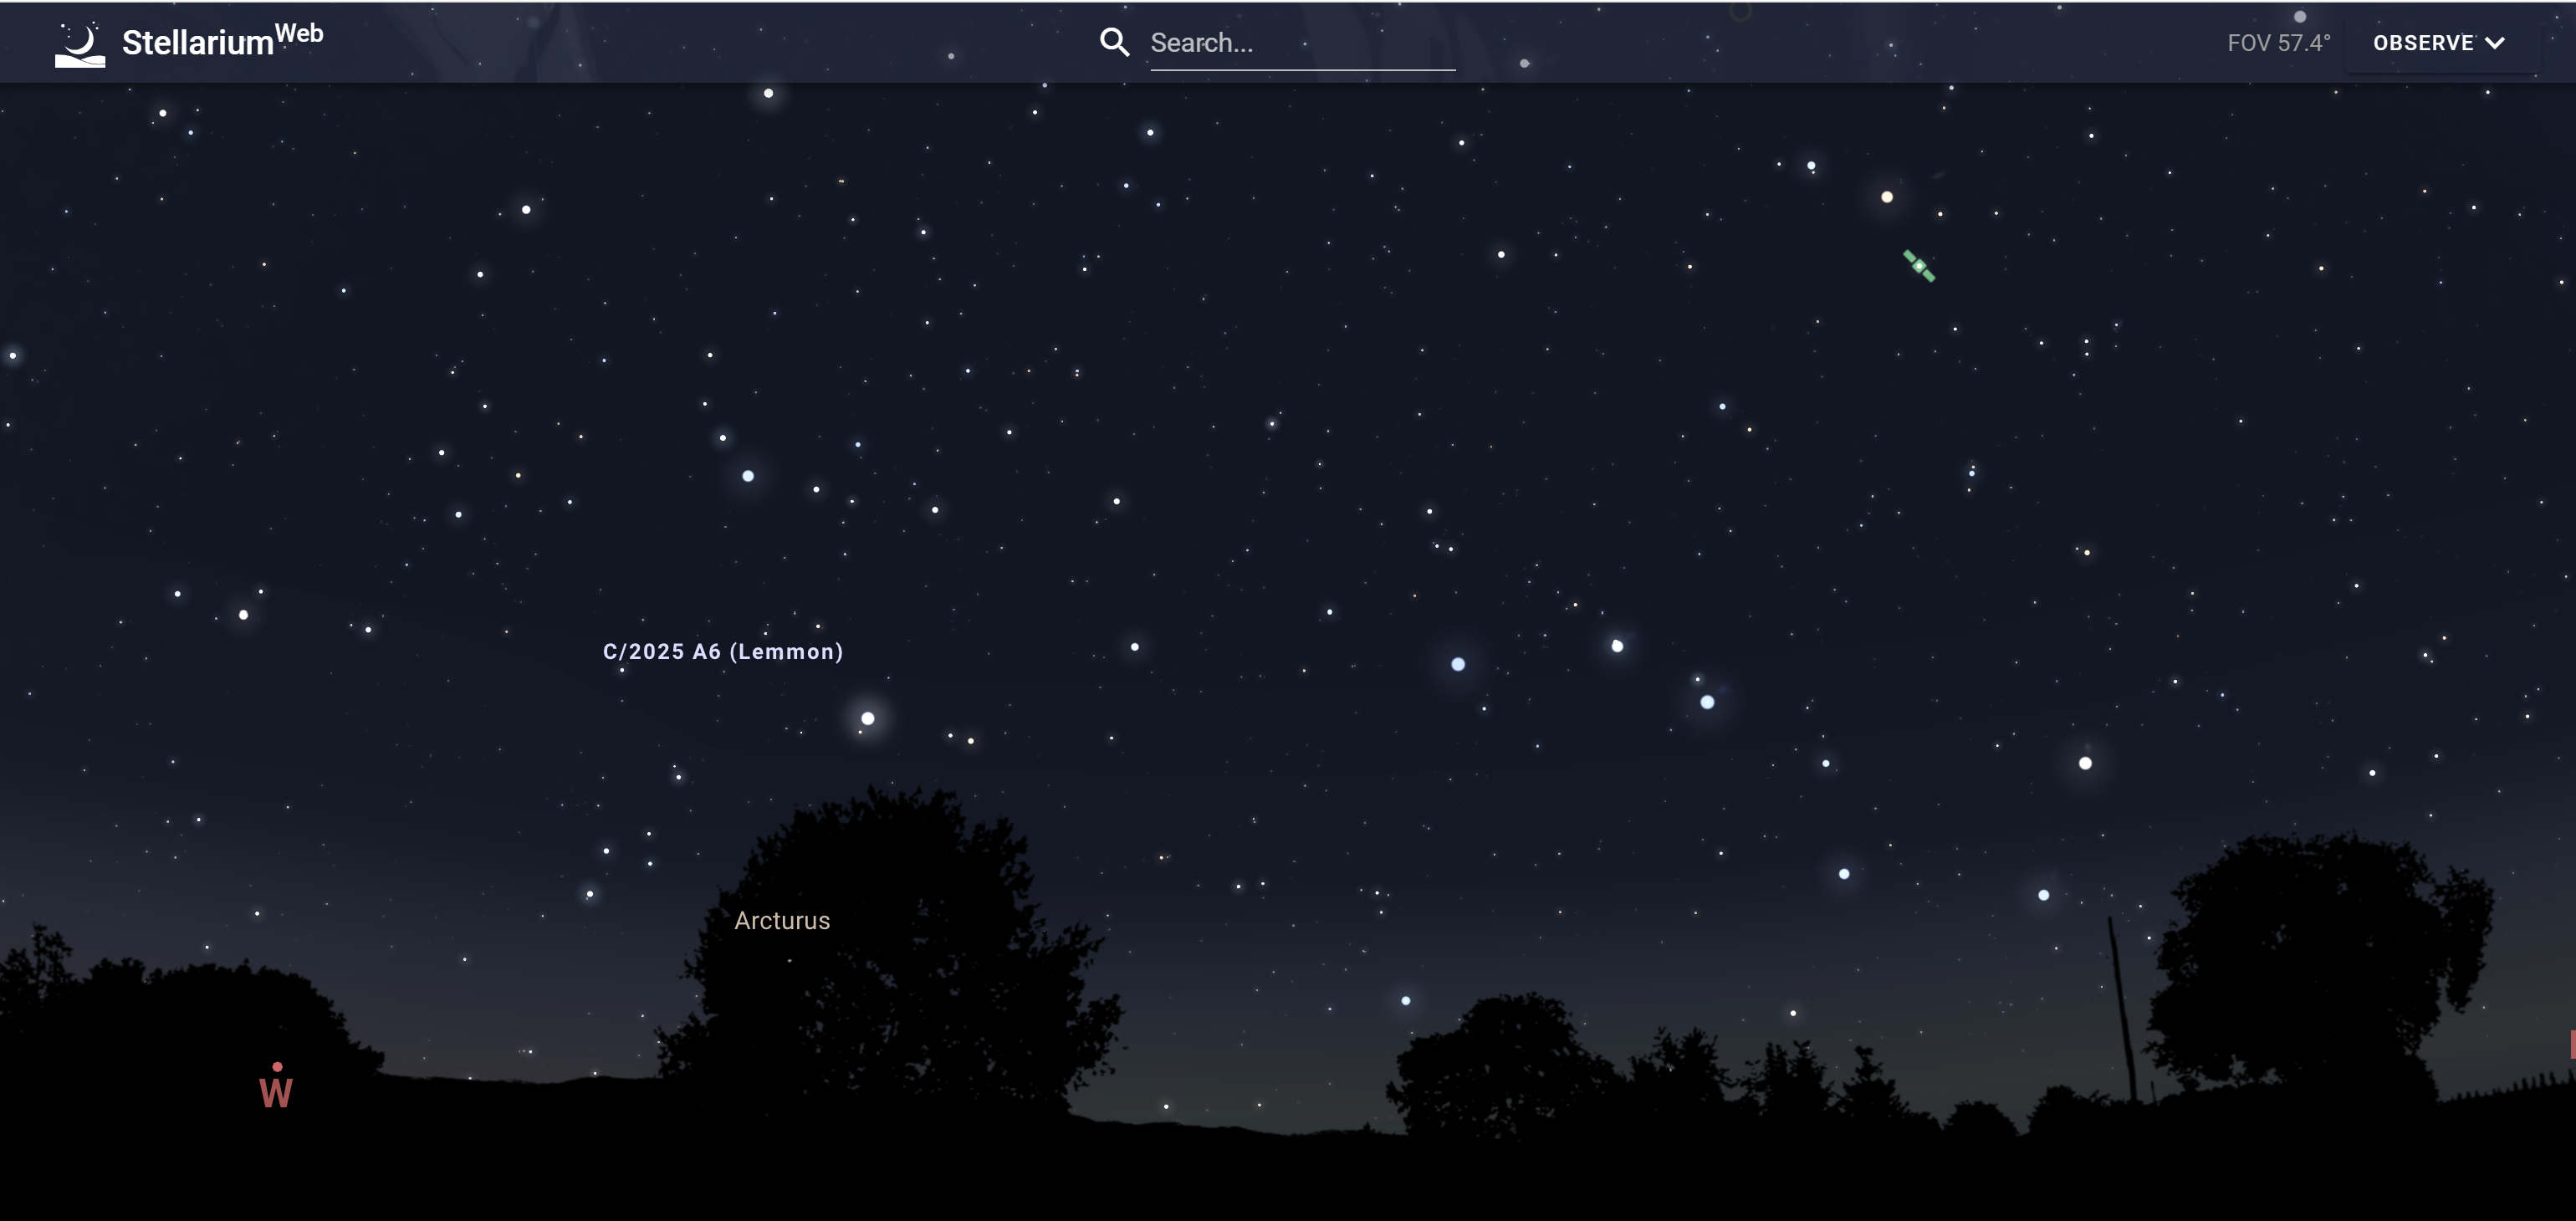
Task: Select bright star below the Lemmon label
Action: coord(868,718)
